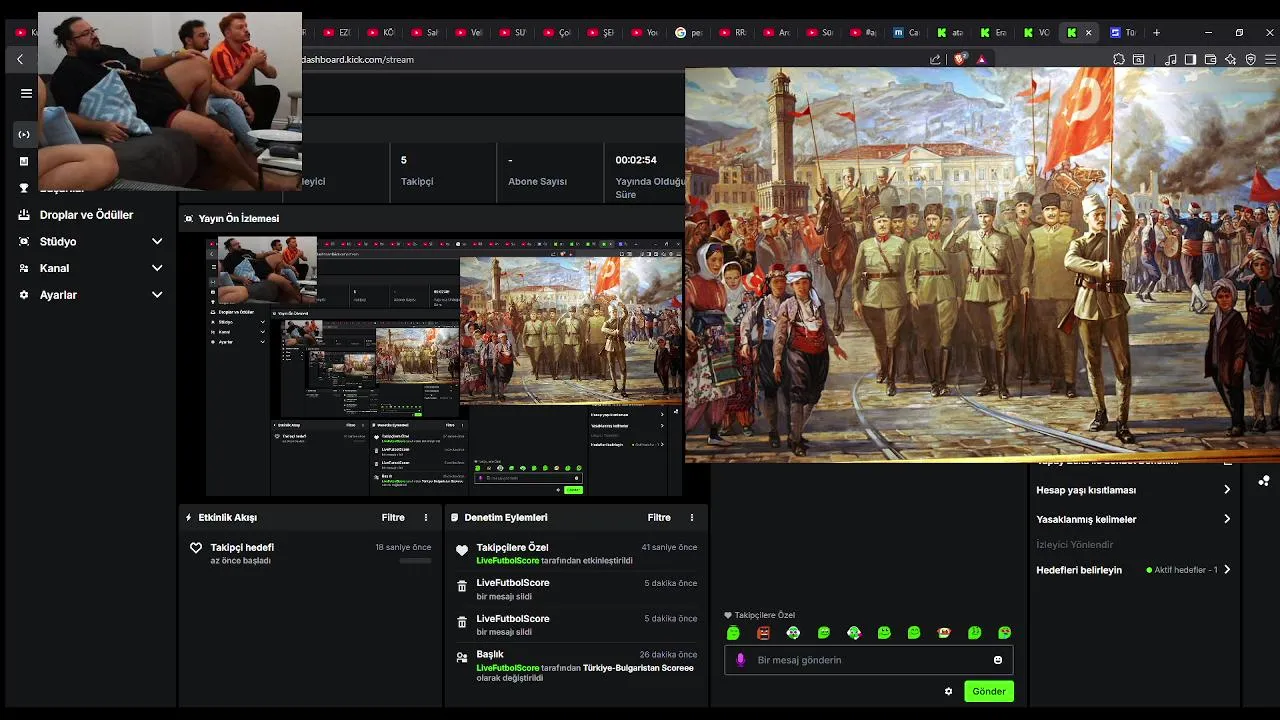Click the green icon at right edge
Viewport: 1280px width, 720px height.
point(1265,481)
